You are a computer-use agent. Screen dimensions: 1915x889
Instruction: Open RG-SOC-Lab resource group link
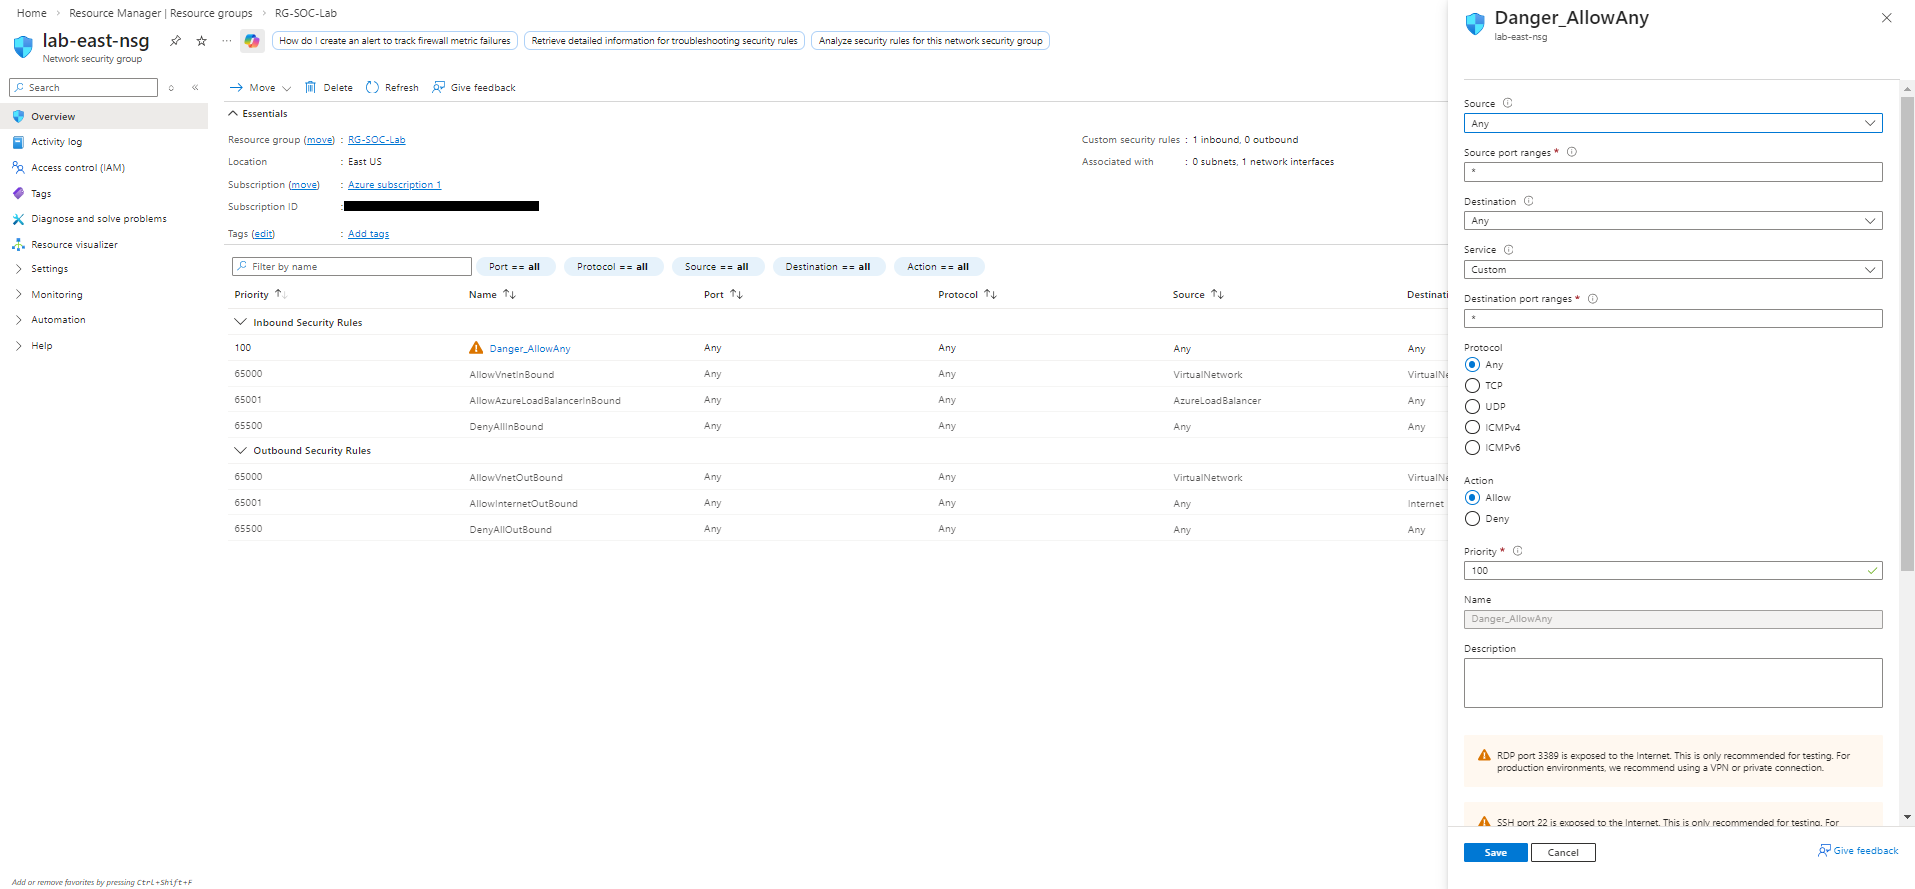(x=377, y=140)
